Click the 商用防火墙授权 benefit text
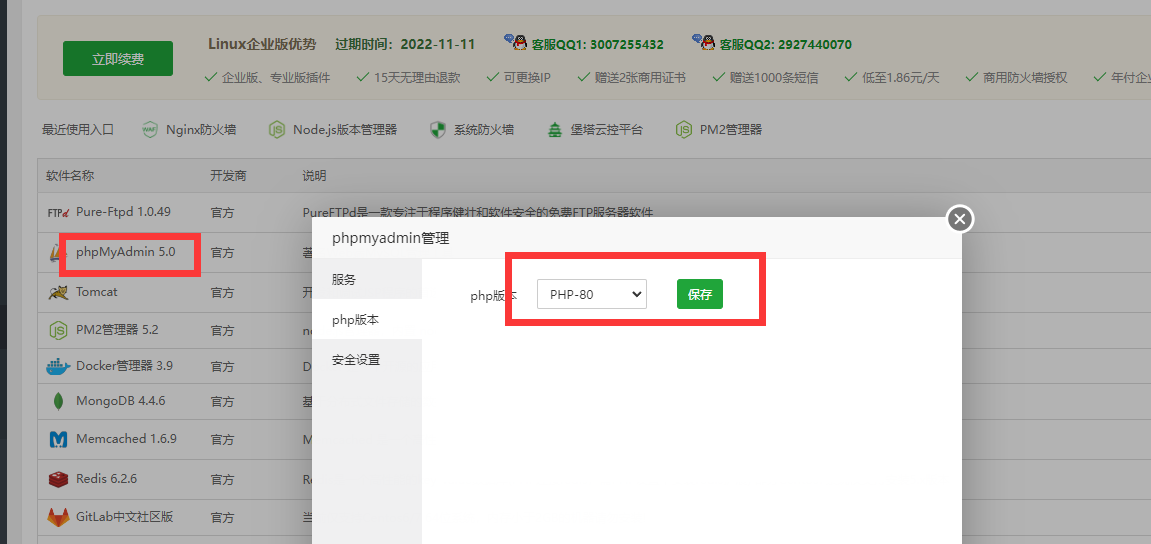1151x544 pixels. 1025,77
